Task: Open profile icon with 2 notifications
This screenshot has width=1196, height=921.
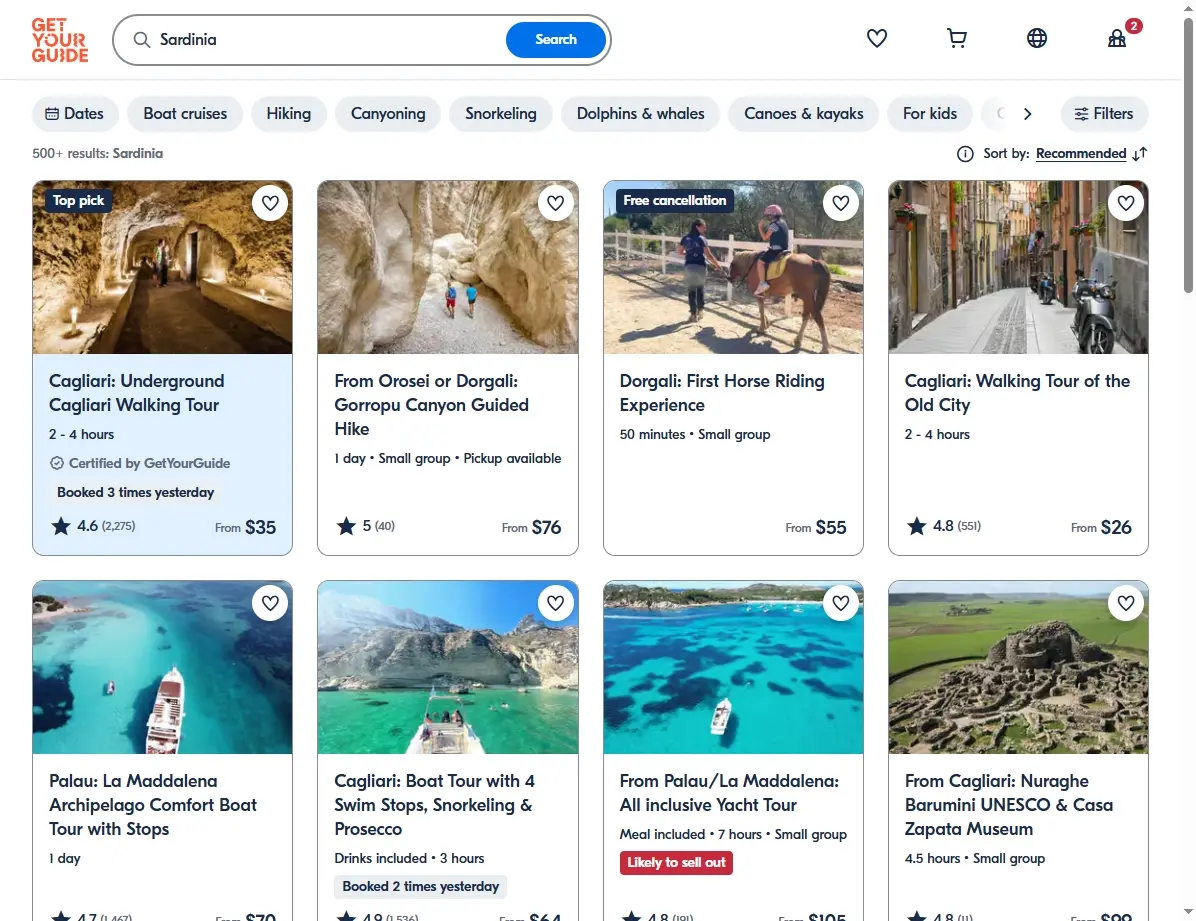Action: click(x=1117, y=38)
